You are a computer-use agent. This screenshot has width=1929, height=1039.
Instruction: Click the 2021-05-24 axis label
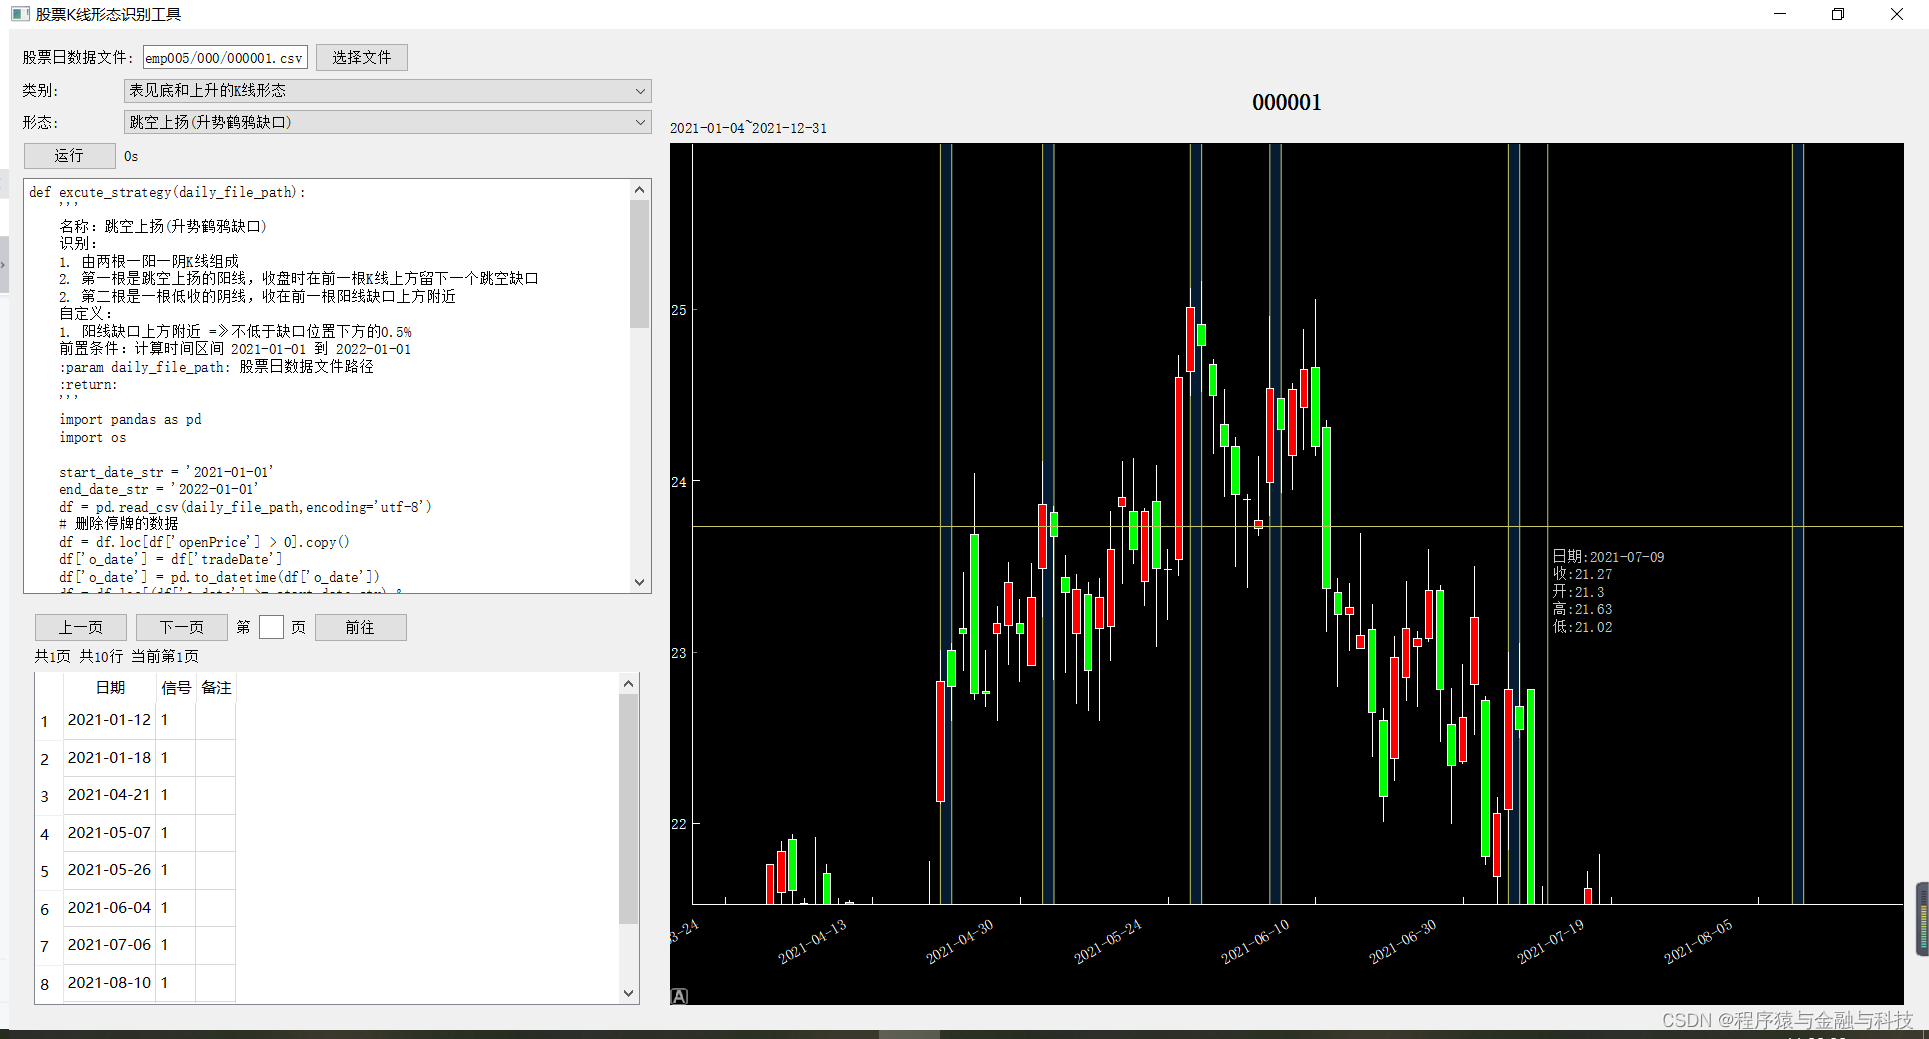point(1107,941)
